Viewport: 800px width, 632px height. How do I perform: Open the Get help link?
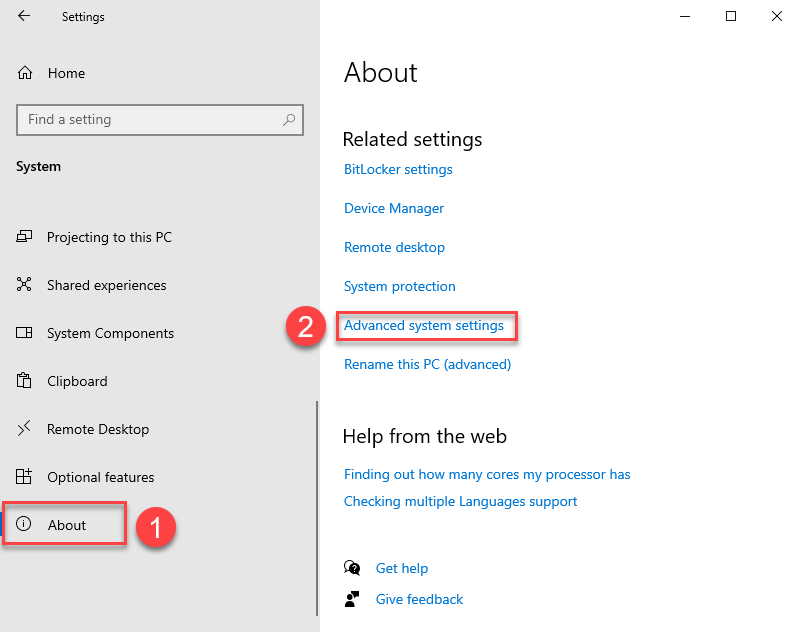pyautogui.click(x=401, y=568)
